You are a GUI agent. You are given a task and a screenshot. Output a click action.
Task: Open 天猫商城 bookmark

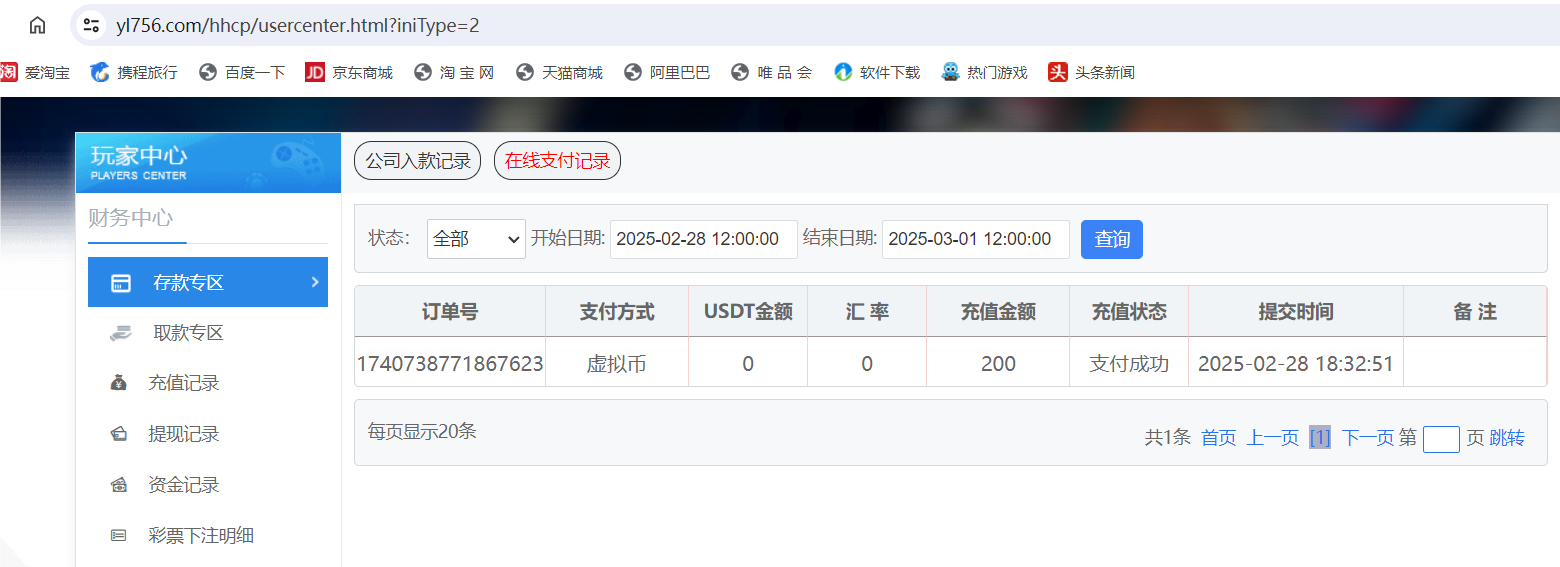[x=559, y=72]
